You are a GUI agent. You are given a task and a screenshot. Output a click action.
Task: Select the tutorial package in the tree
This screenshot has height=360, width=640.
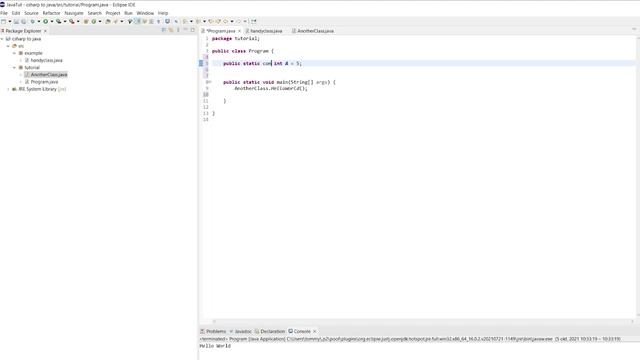tap(32, 67)
